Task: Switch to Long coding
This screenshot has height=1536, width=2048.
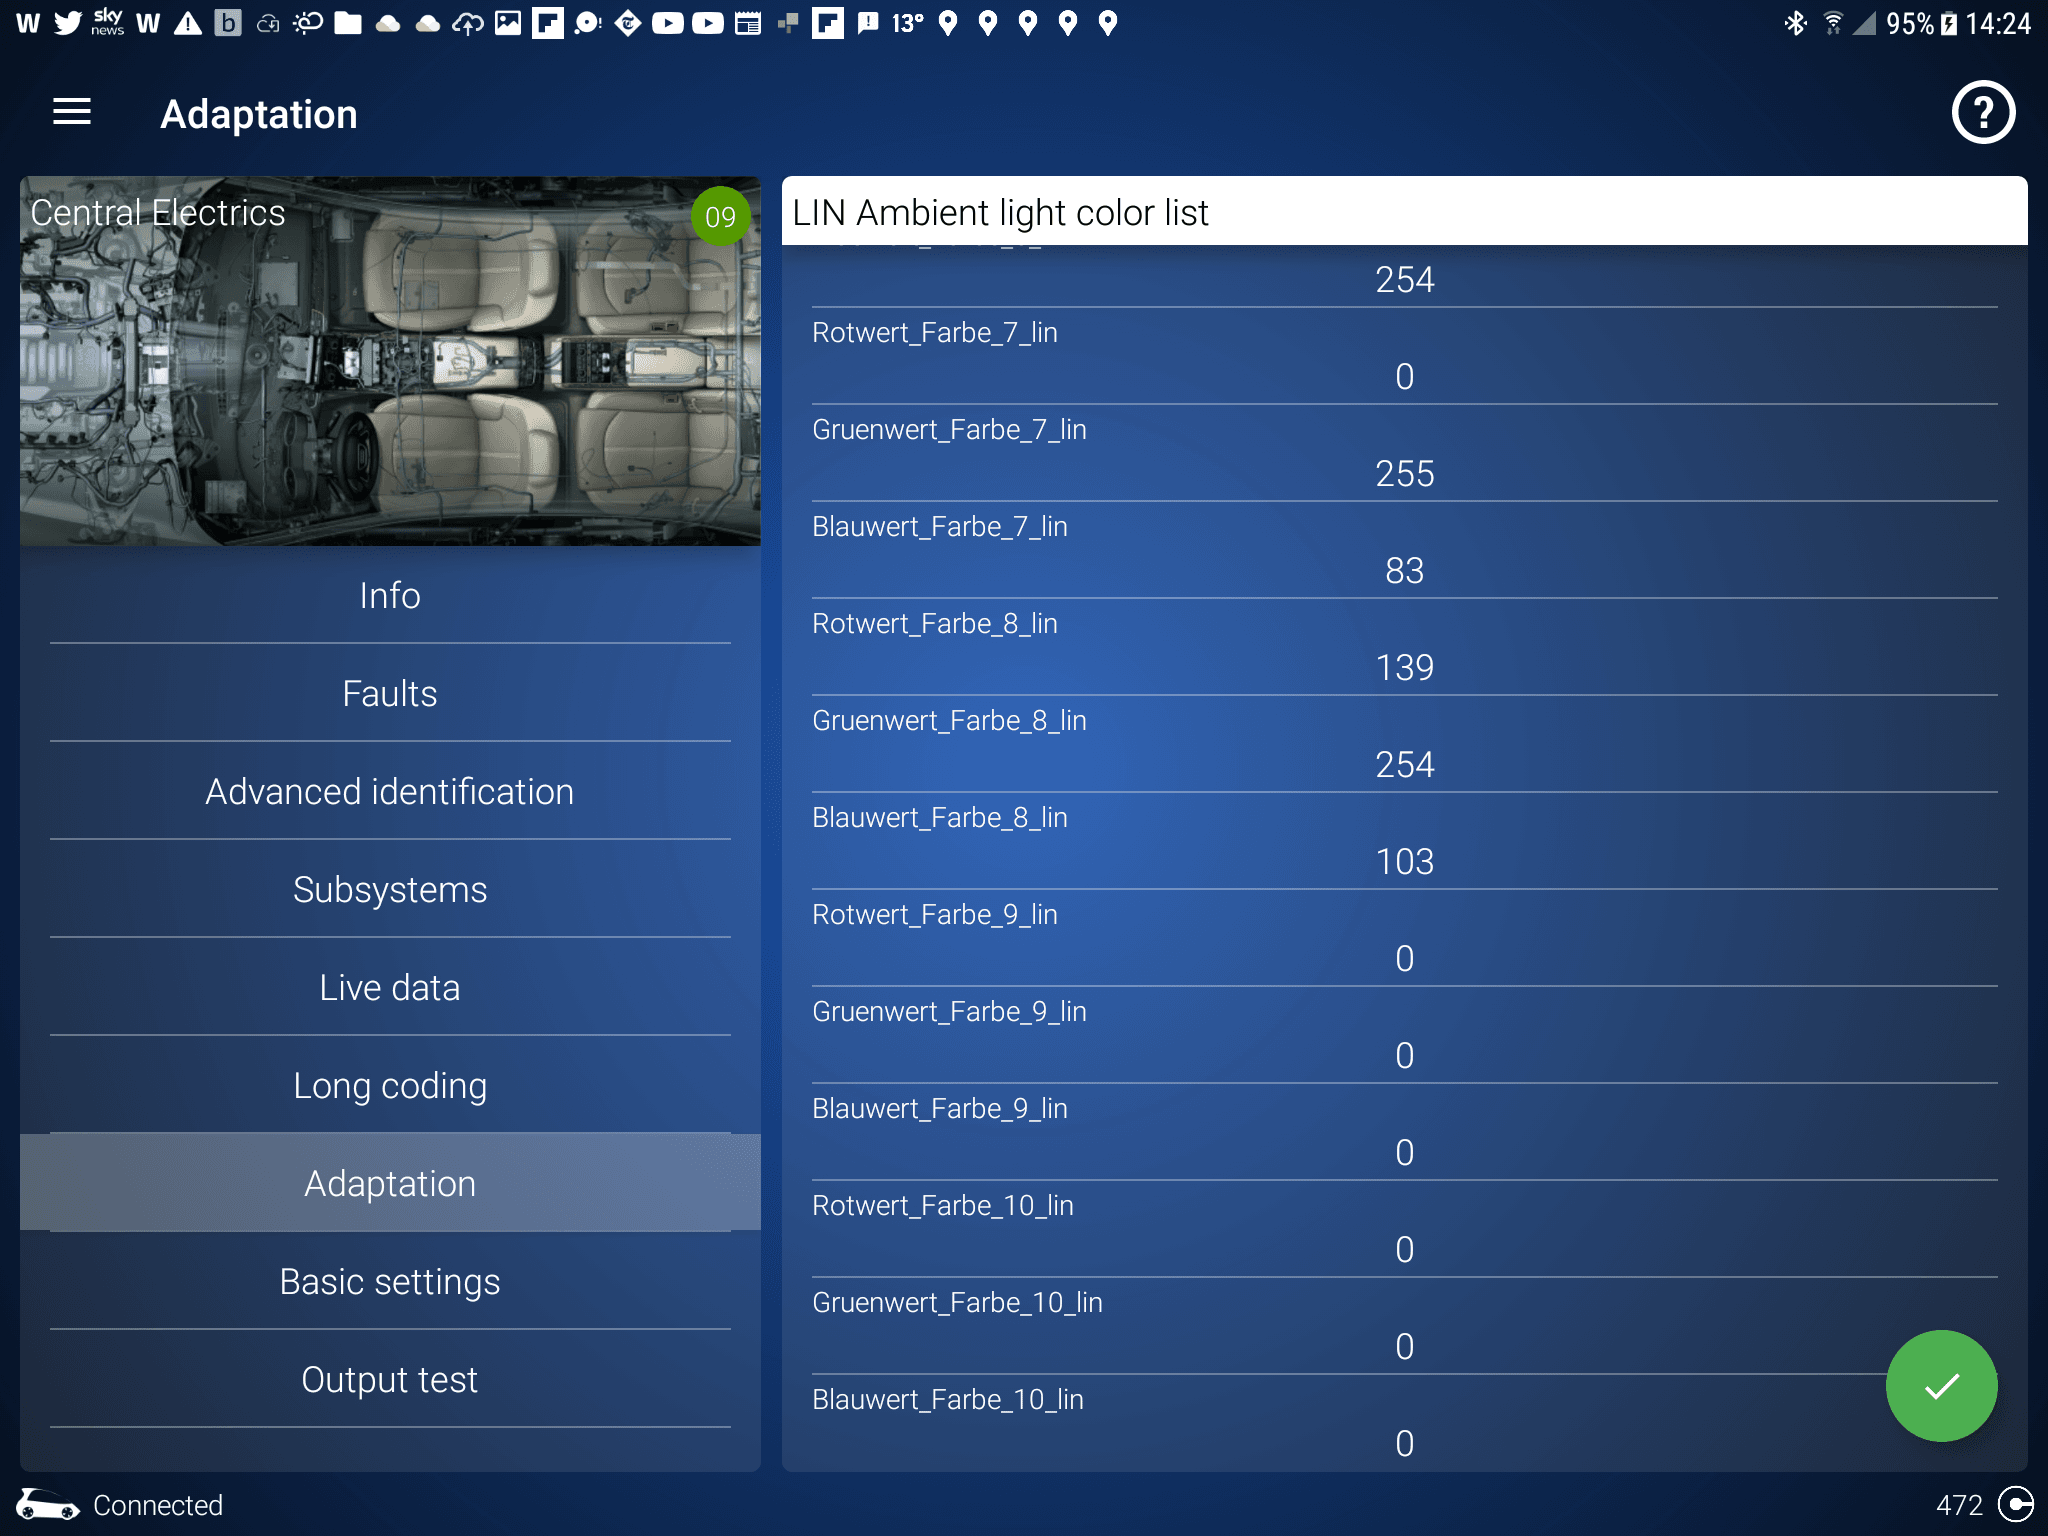Action: pyautogui.click(x=390, y=1086)
